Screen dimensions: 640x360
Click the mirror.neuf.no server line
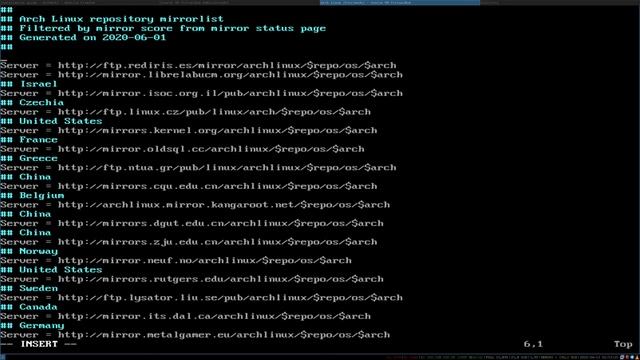point(176,260)
